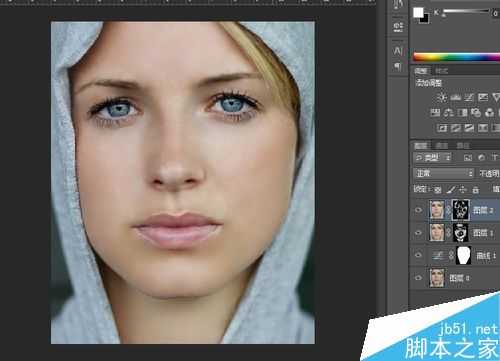
Task: Open the blend mode dropdown showing 正常
Action: point(444,173)
